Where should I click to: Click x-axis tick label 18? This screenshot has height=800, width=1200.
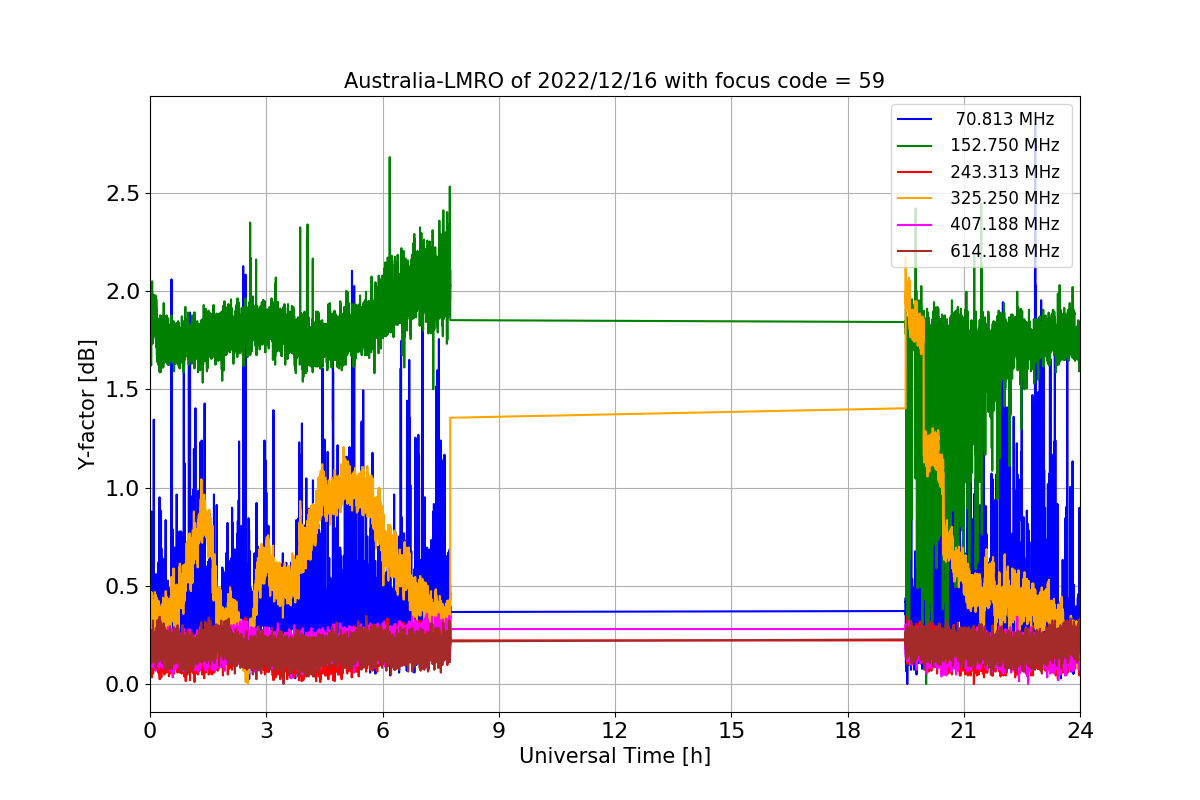(847, 731)
